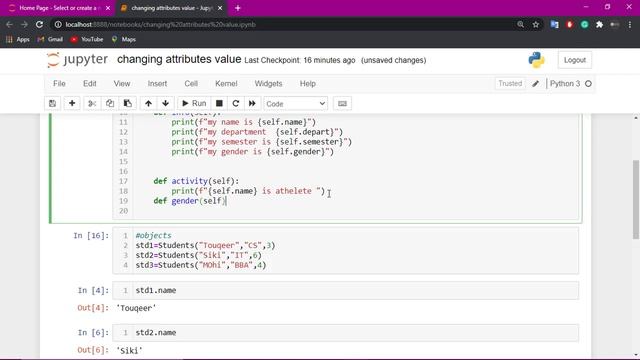
Task: Open the Edit menu
Action: pos(90,84)
